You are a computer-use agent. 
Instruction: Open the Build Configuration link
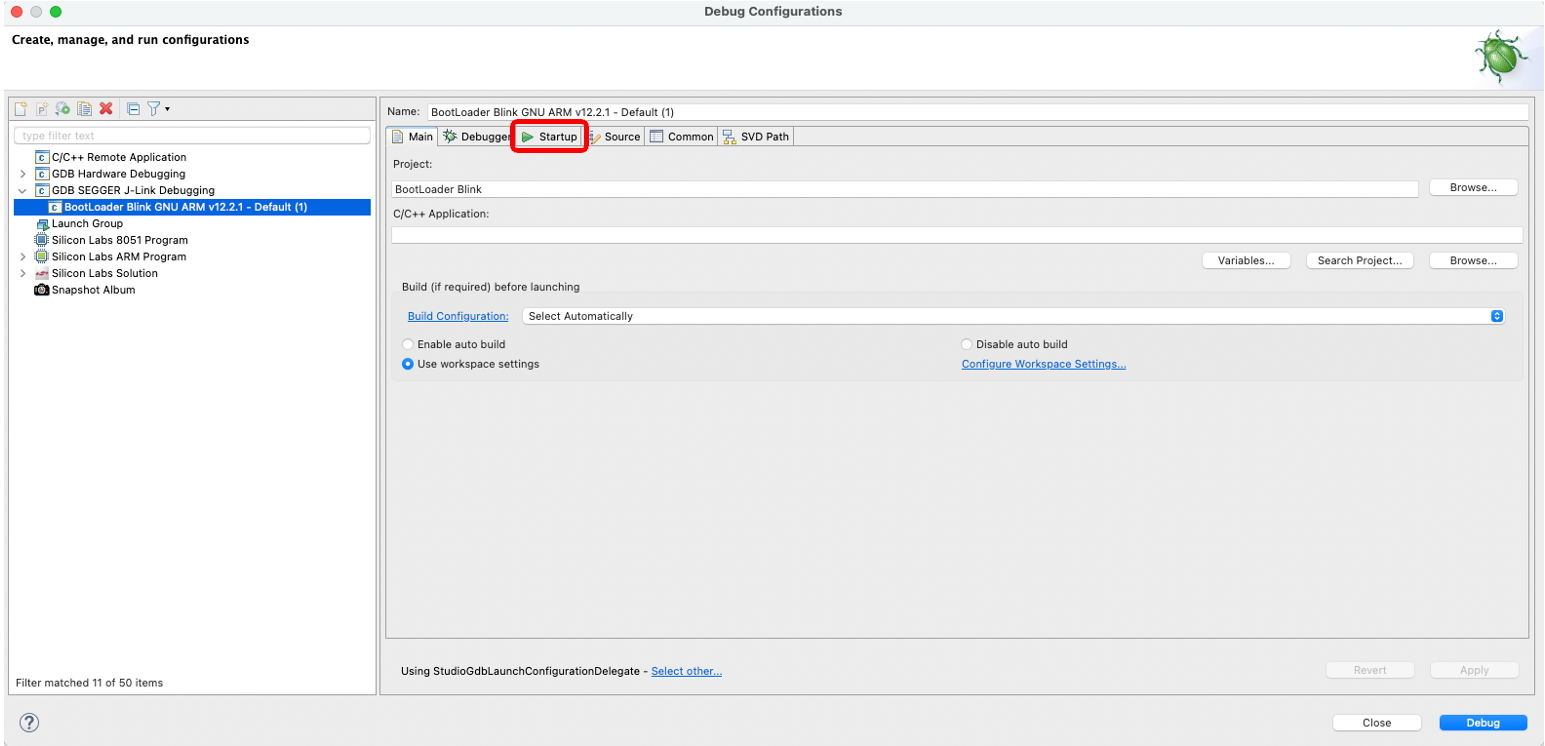point(458,316)
